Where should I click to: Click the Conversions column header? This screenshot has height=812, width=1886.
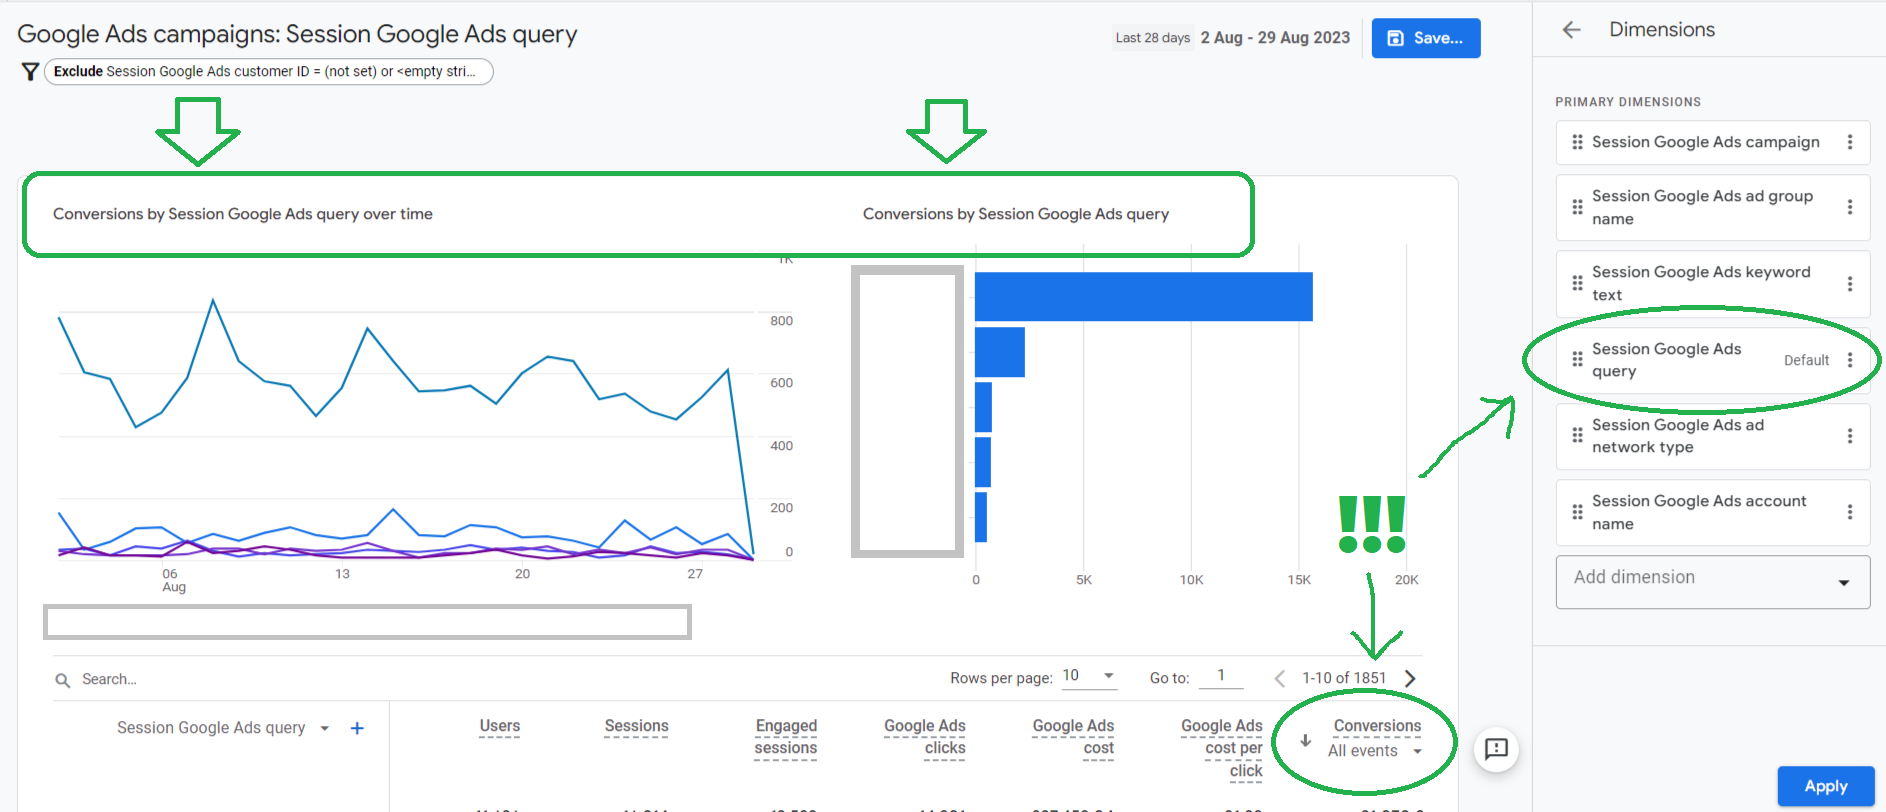click(1377, 726)
